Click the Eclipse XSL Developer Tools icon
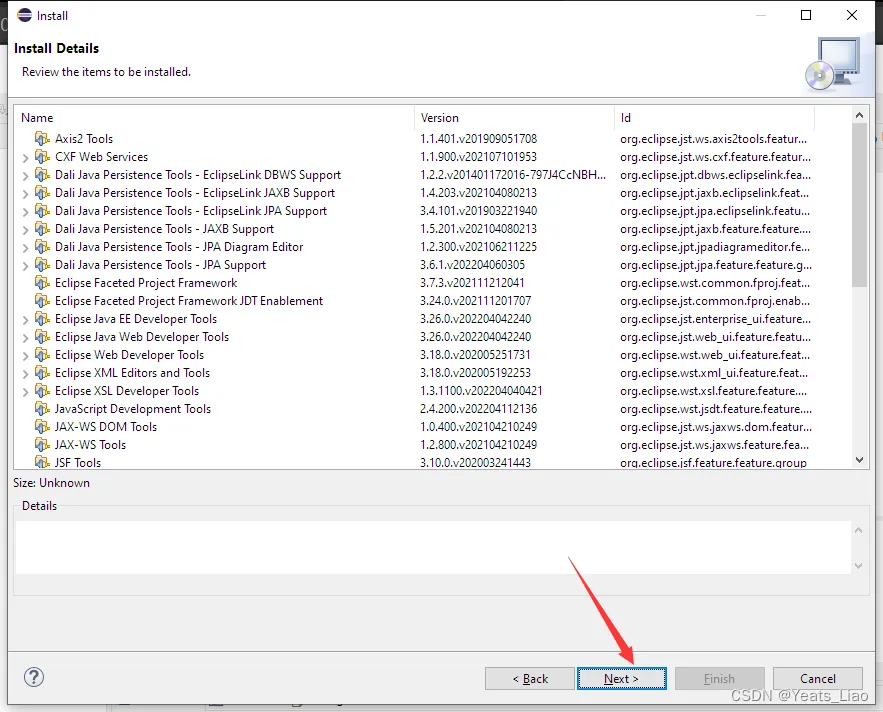 coord(42,391)
